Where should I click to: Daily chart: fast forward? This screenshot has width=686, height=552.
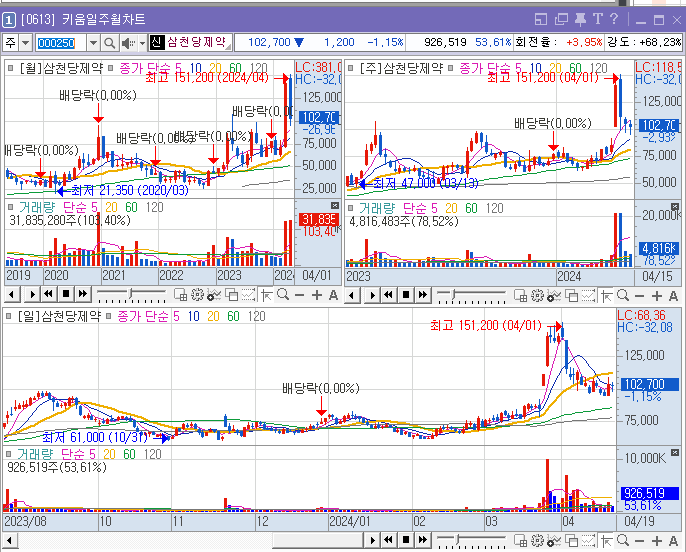pyautogui.click(x=423, y=541)
